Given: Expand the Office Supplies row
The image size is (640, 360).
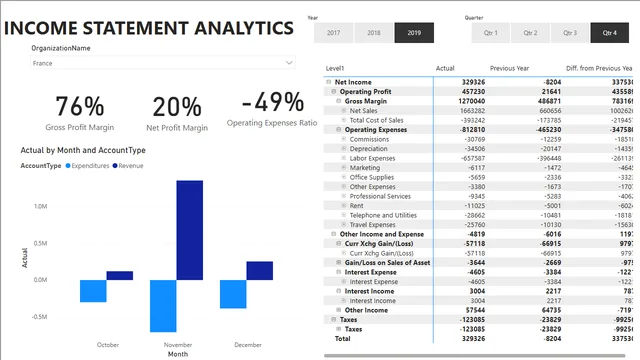Looking at the screenshot, I should [343, 177].
